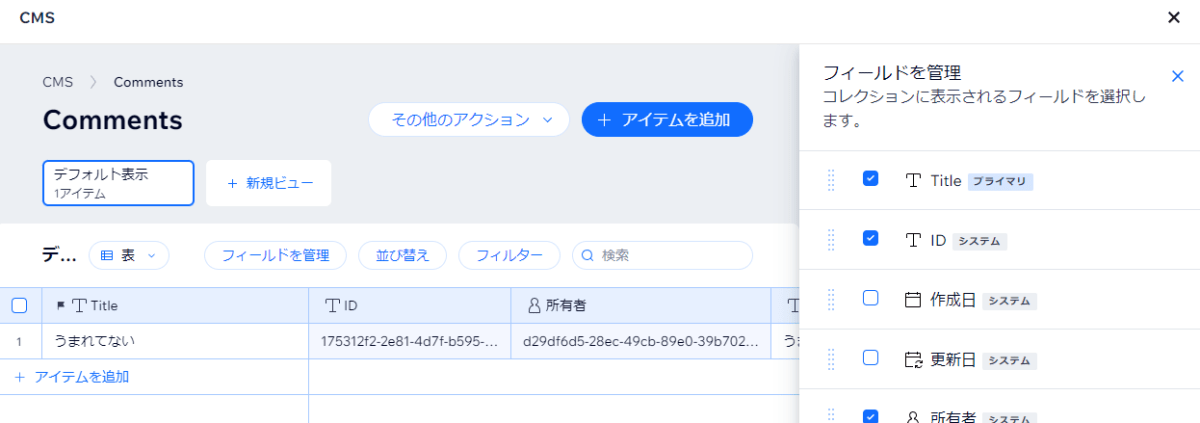Enable the 更新日 field checkbox

(x=870, y=357)
